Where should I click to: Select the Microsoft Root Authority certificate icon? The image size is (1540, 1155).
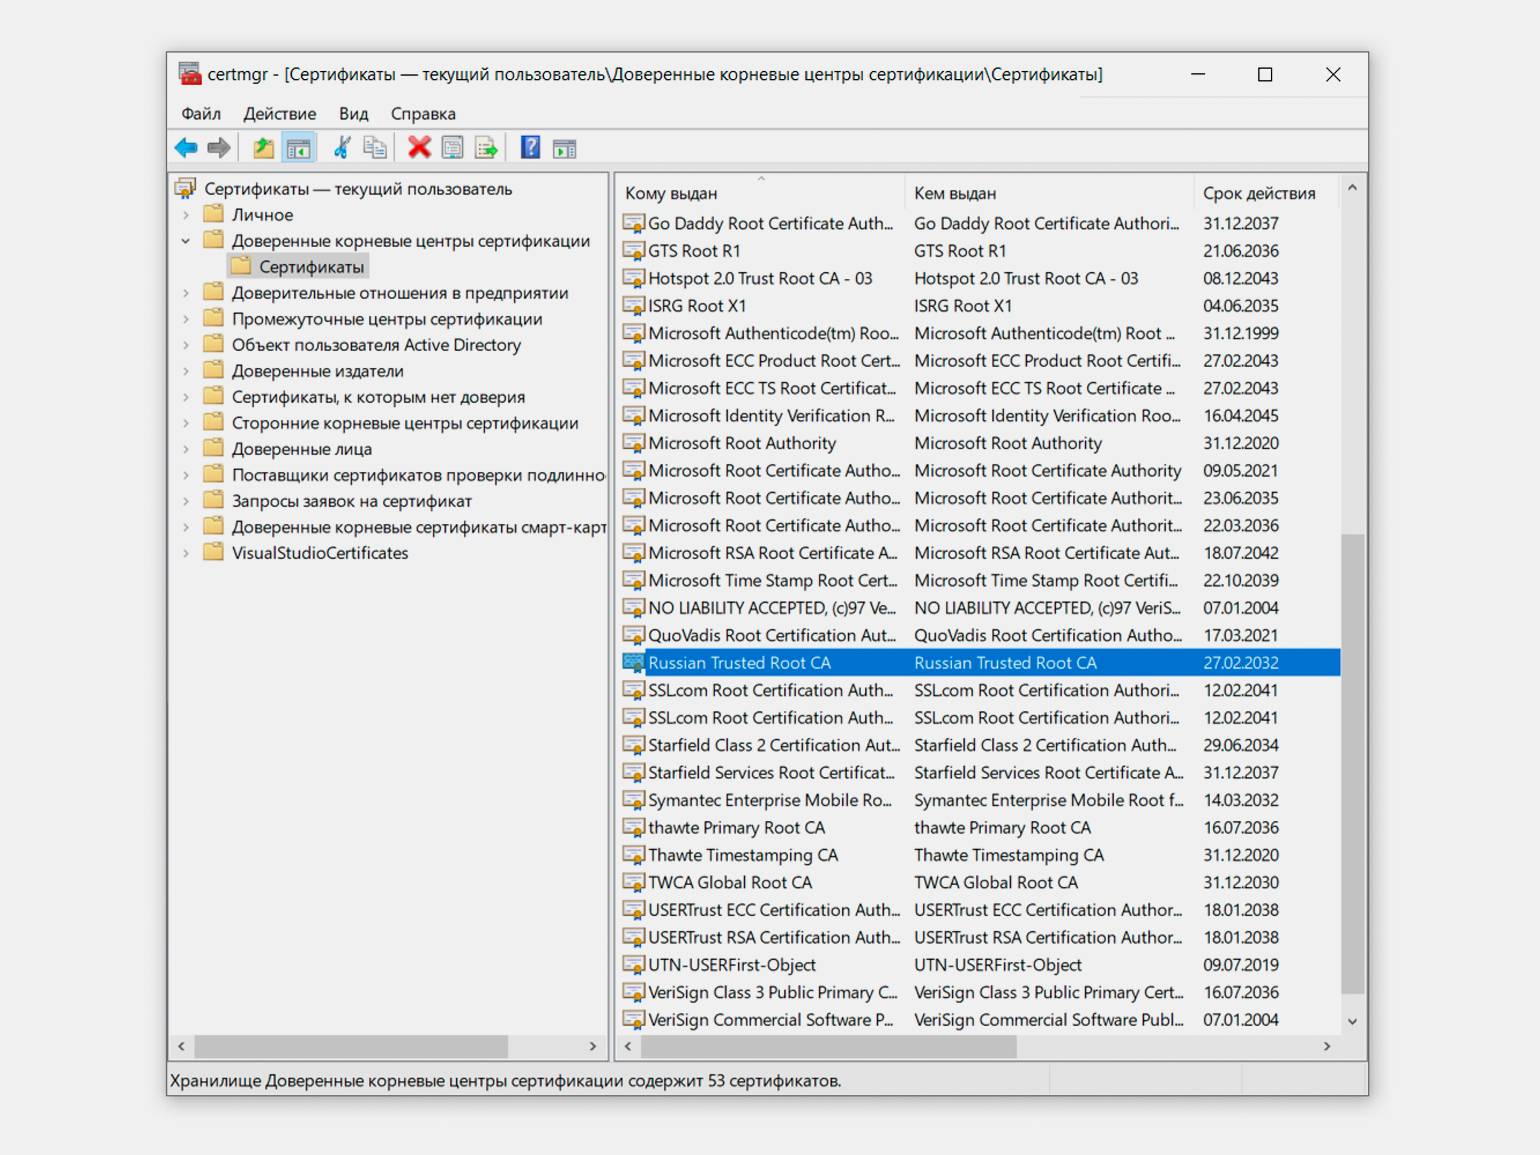(634, 443)
